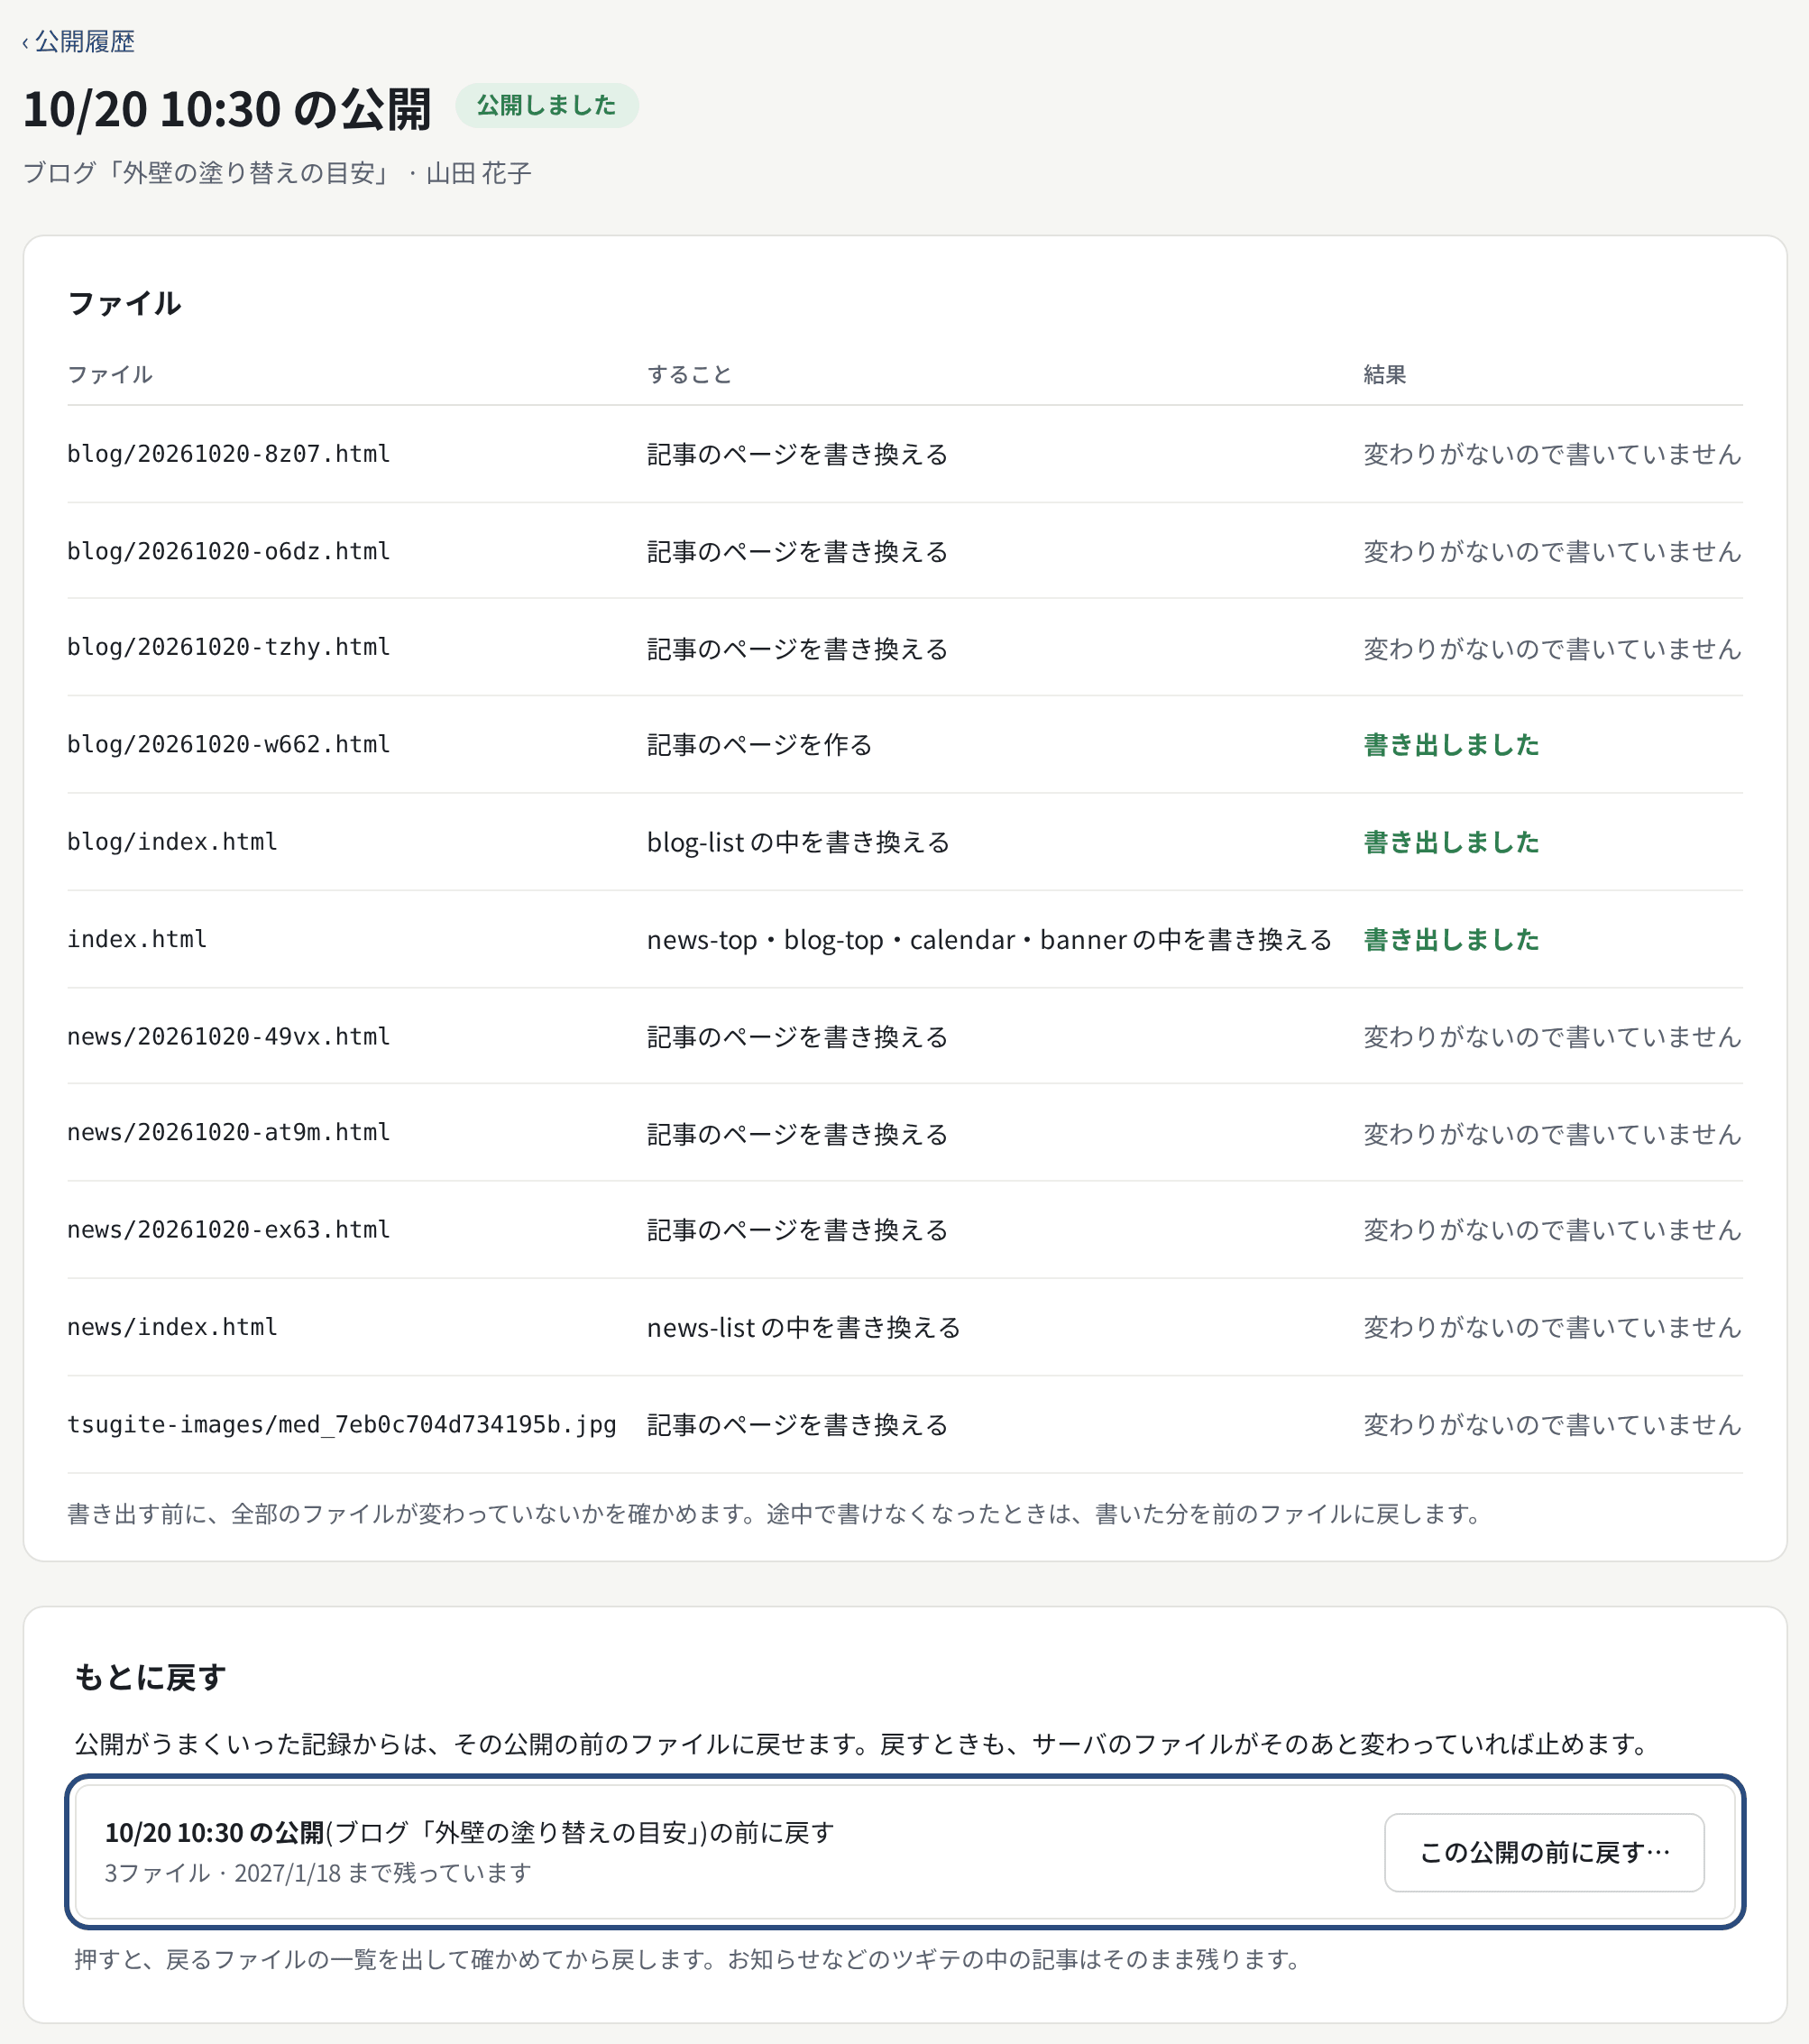Select the news/index.html file cell

pos(172,1327)
